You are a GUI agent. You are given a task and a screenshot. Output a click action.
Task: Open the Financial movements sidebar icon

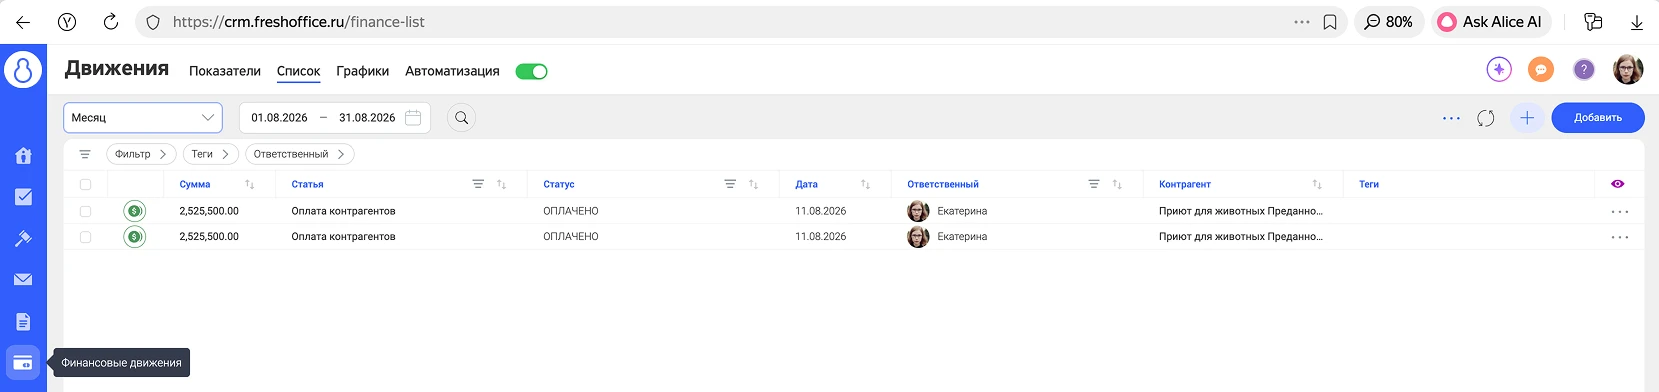(x=23, y=362)
